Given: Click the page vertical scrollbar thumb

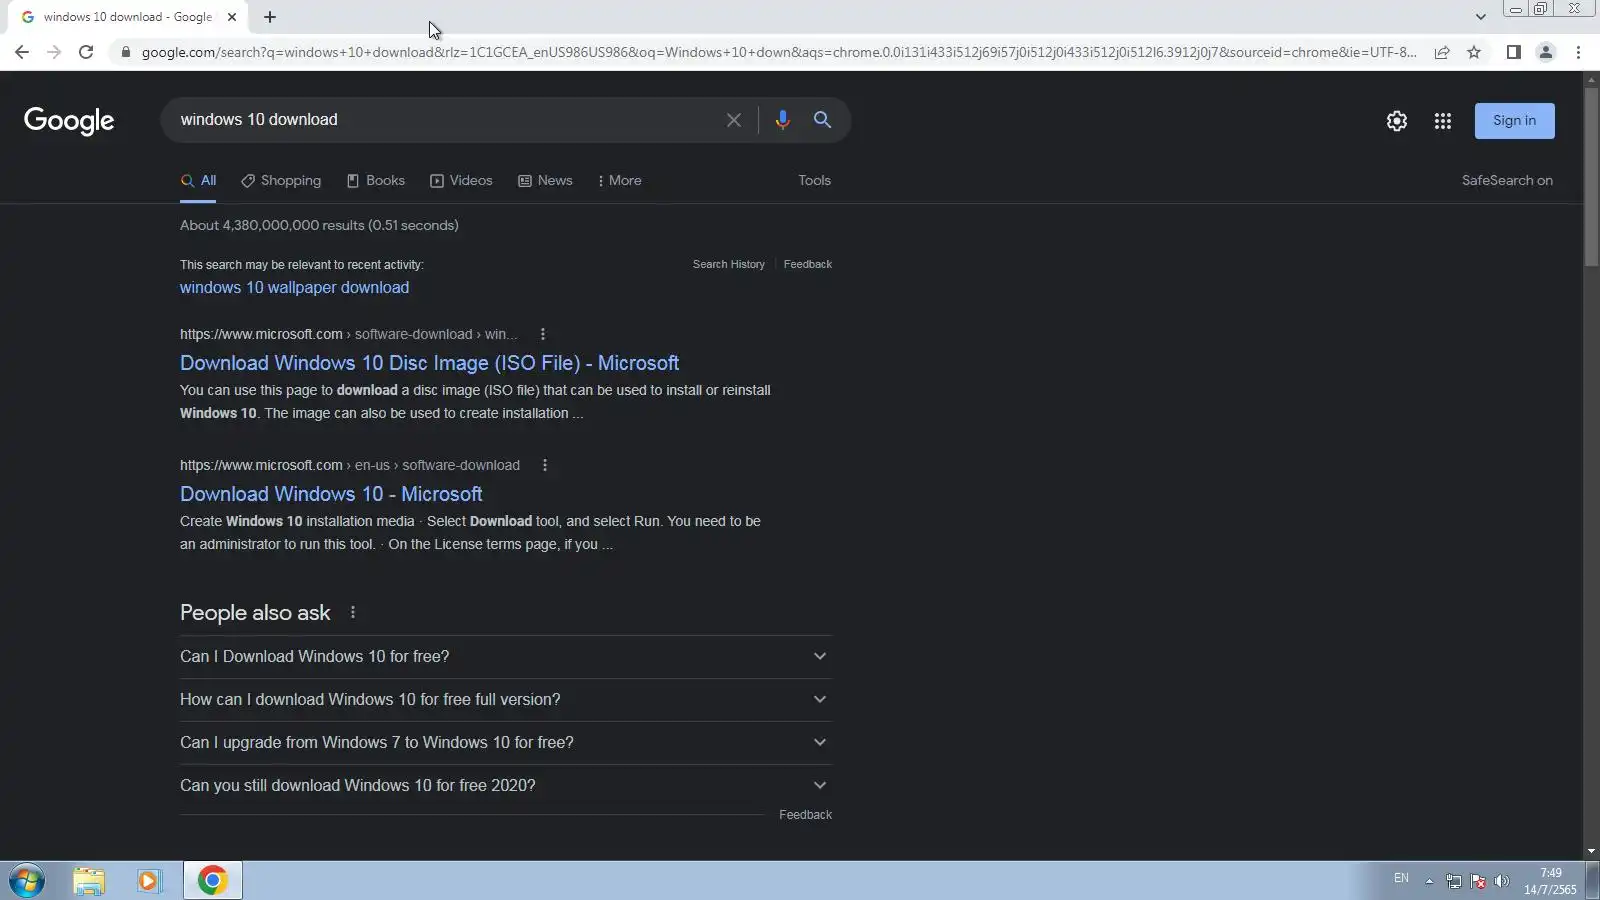Looking at the screenshot, I should (1591, 175).
